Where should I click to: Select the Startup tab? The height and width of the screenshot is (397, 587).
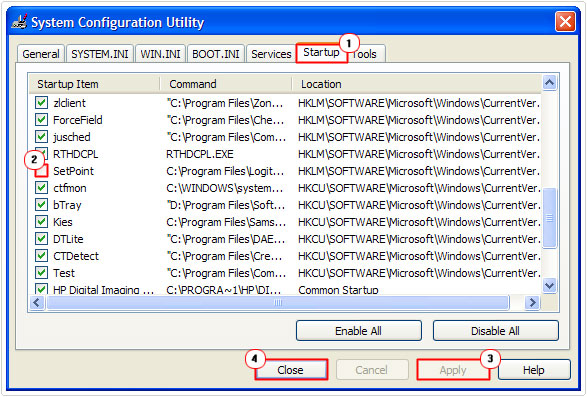[x=321, y=52]
